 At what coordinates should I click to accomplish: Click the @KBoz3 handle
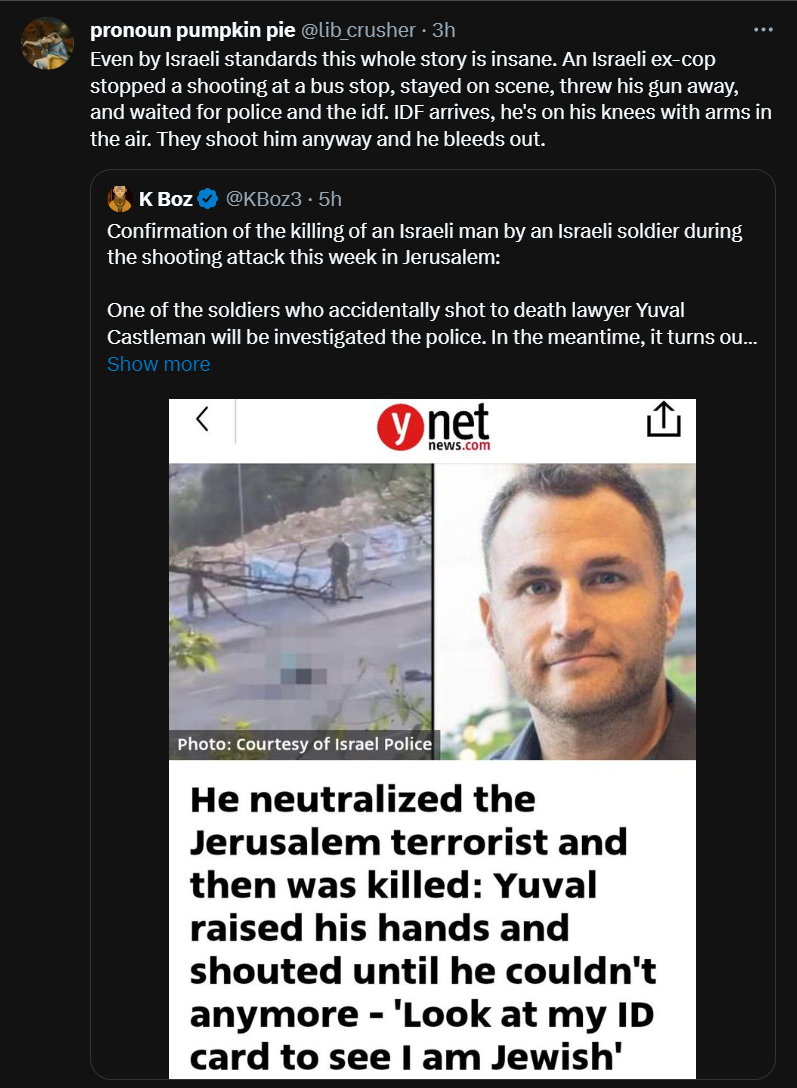point(263,199)
